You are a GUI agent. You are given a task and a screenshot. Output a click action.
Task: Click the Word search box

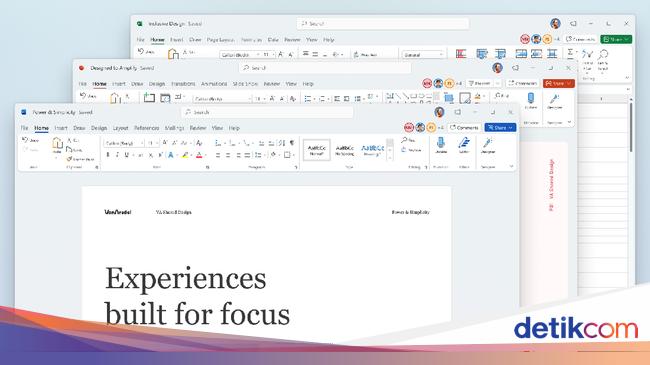click(267, 112)
